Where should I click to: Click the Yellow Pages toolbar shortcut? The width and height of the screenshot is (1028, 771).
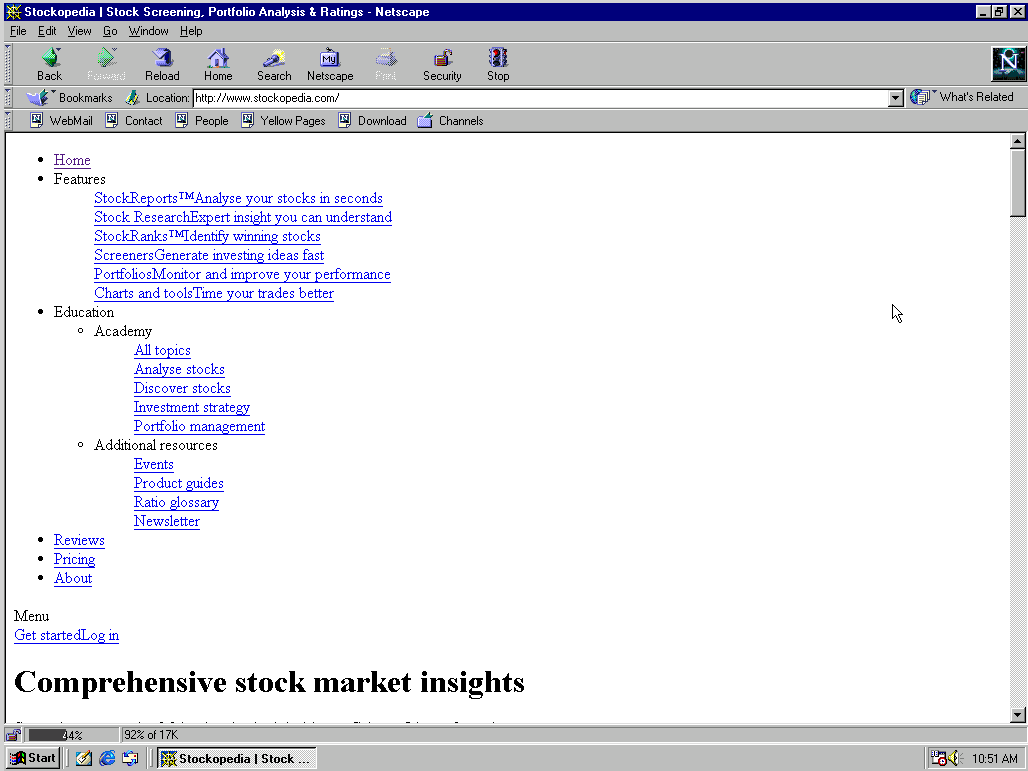pyautogui.click(x=283, y=121)
